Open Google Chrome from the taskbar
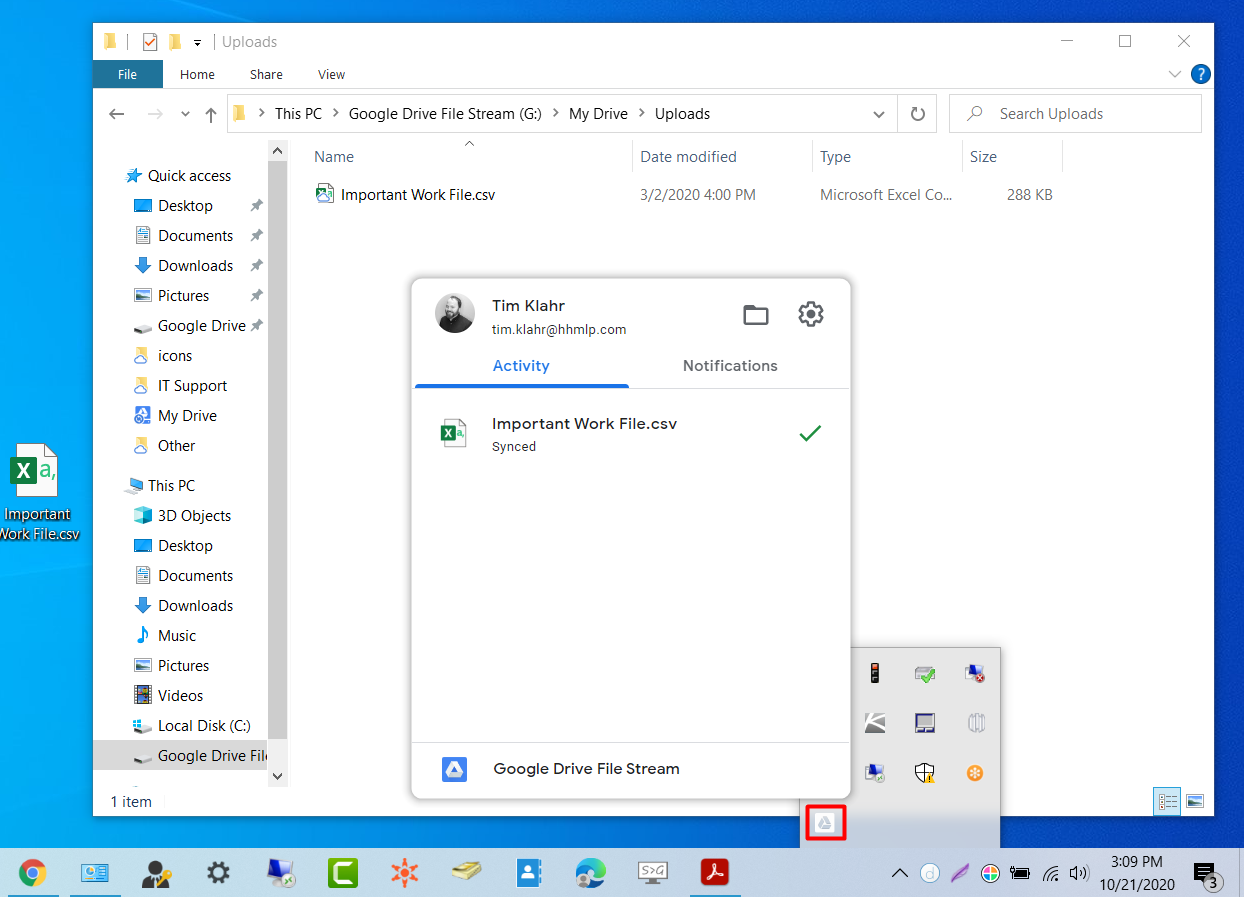 tap(32, 873)
